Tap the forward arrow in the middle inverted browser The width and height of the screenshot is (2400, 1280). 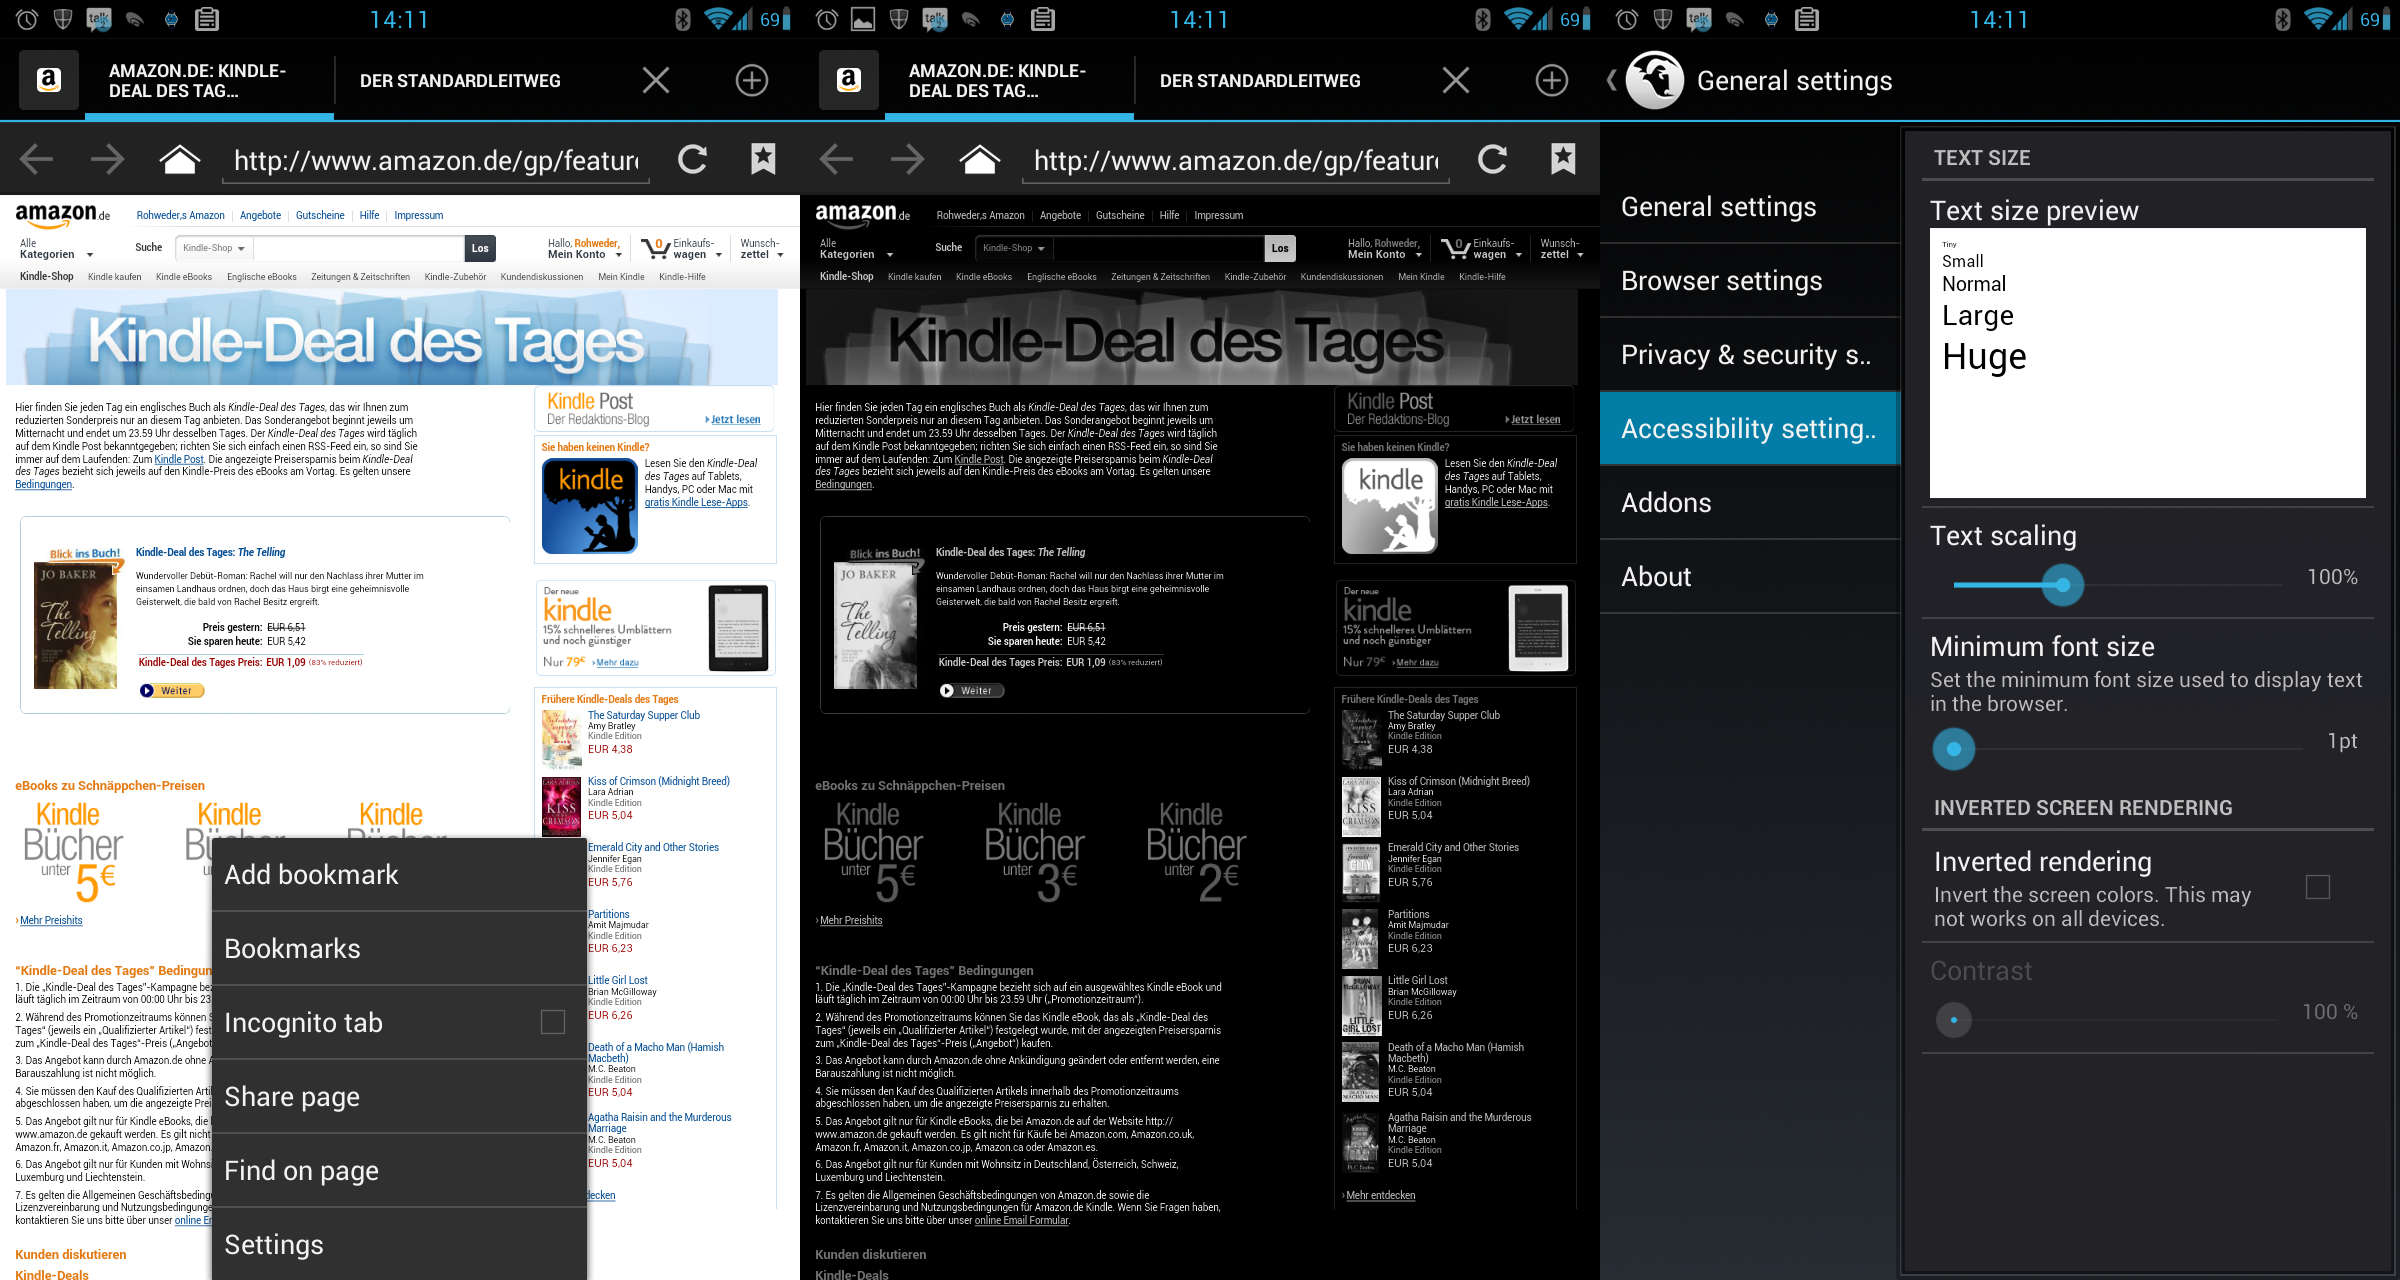tap(908, 159)
